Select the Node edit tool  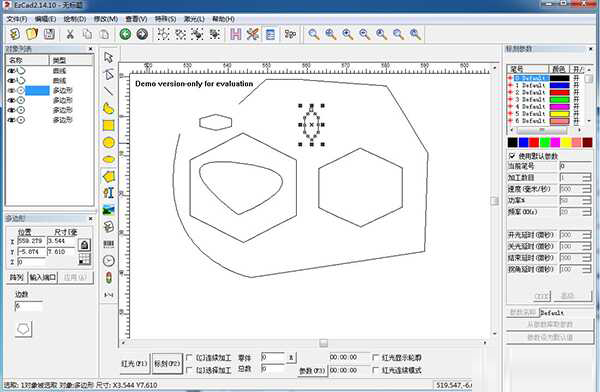109,74
